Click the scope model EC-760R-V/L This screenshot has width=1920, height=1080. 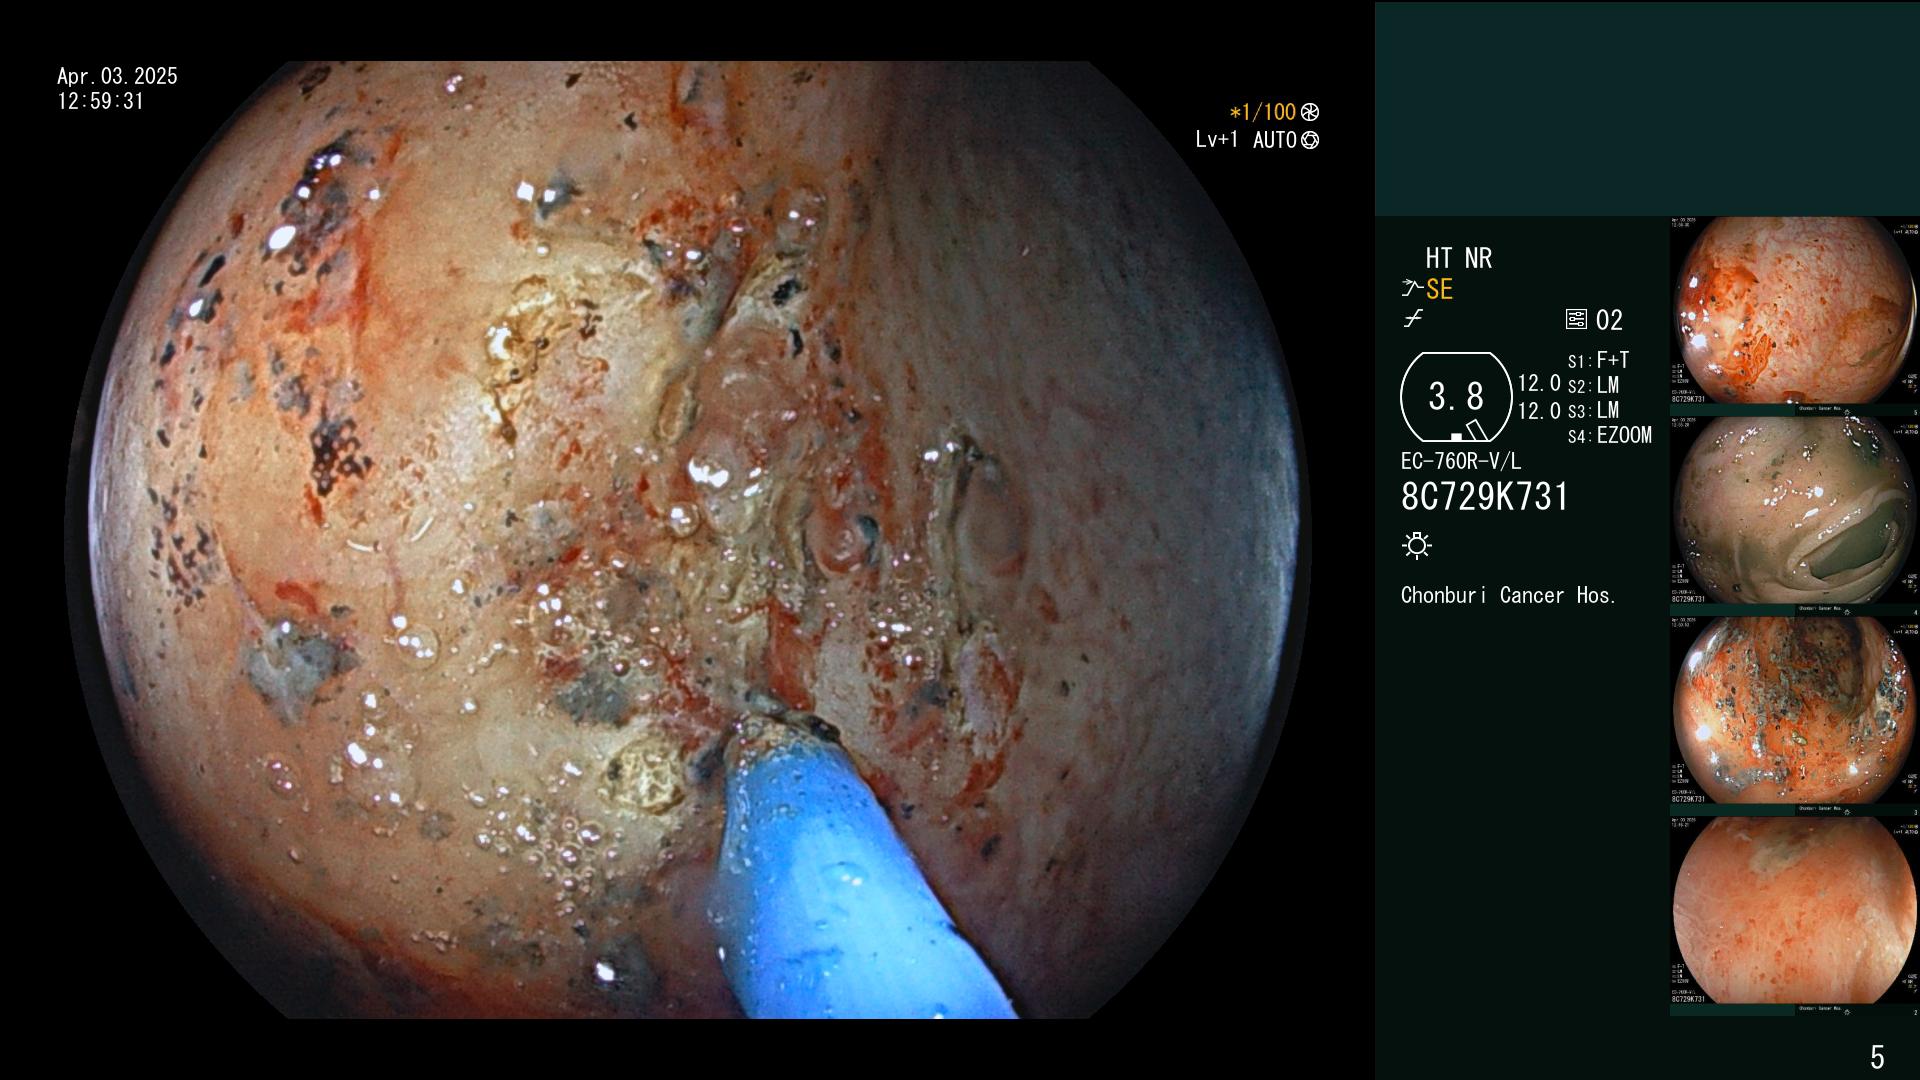pos(1460,462)
